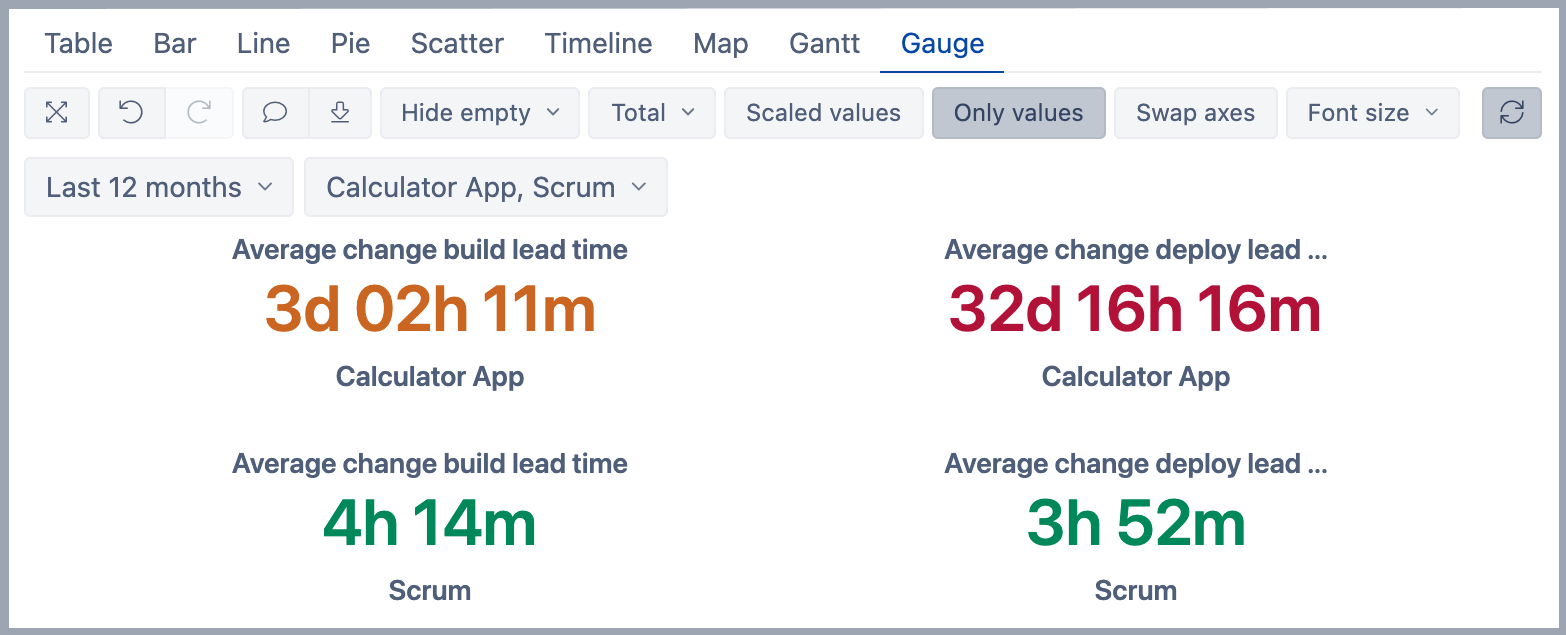Open the comment bubble icon
Image resolution: width=1566 pixels, height=635 pixels.
(x=275, y=113)
